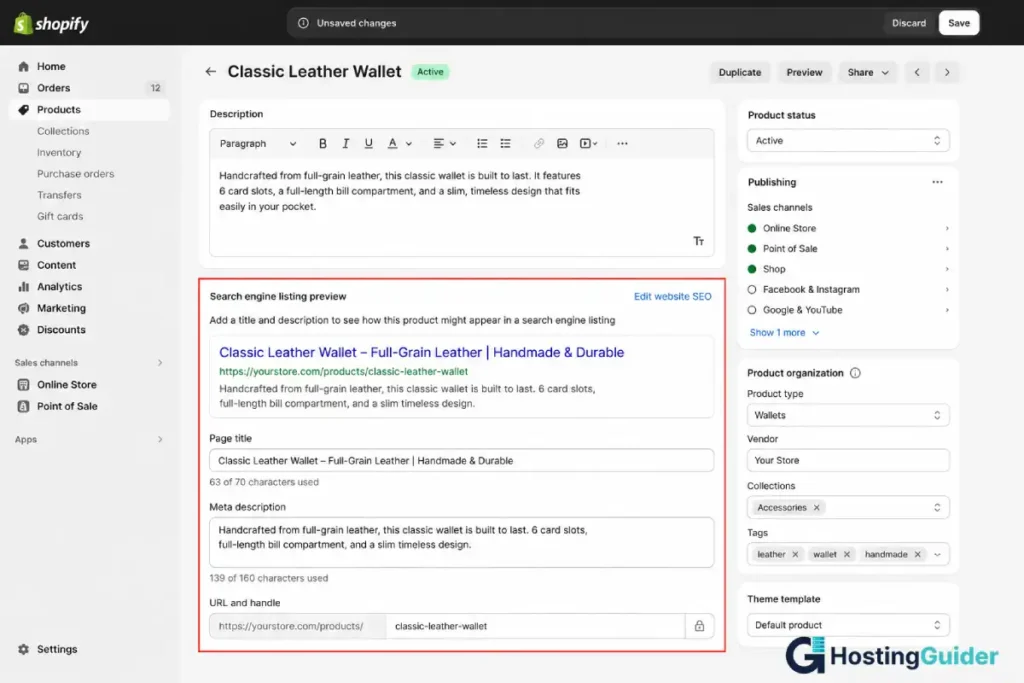The height and width of the screenshot is (683, 1024).
Task: Open the Share dropdown
Action: pos(867,72)
